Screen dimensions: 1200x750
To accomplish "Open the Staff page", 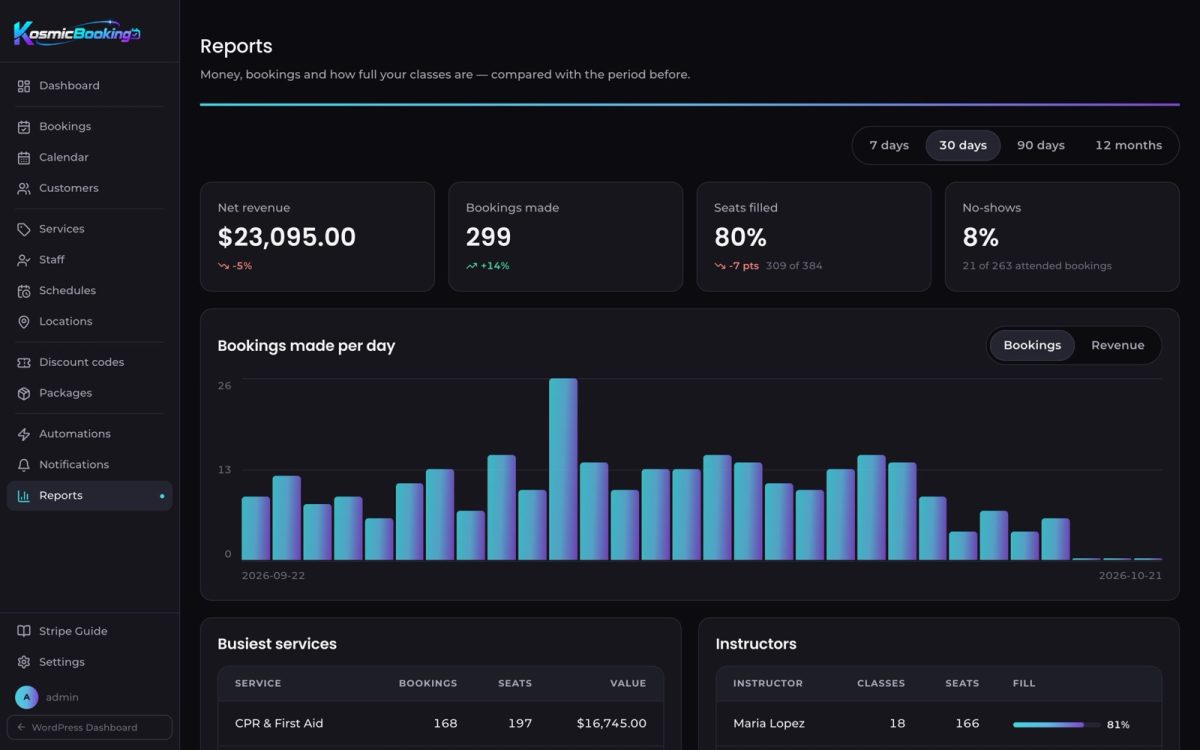I will [x=90, y=260].
